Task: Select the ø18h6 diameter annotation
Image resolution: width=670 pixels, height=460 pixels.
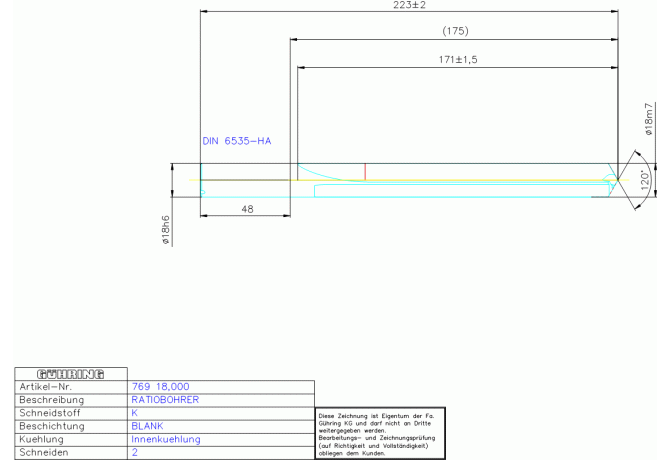Action: pyautogui.click(x=166, y=229)
